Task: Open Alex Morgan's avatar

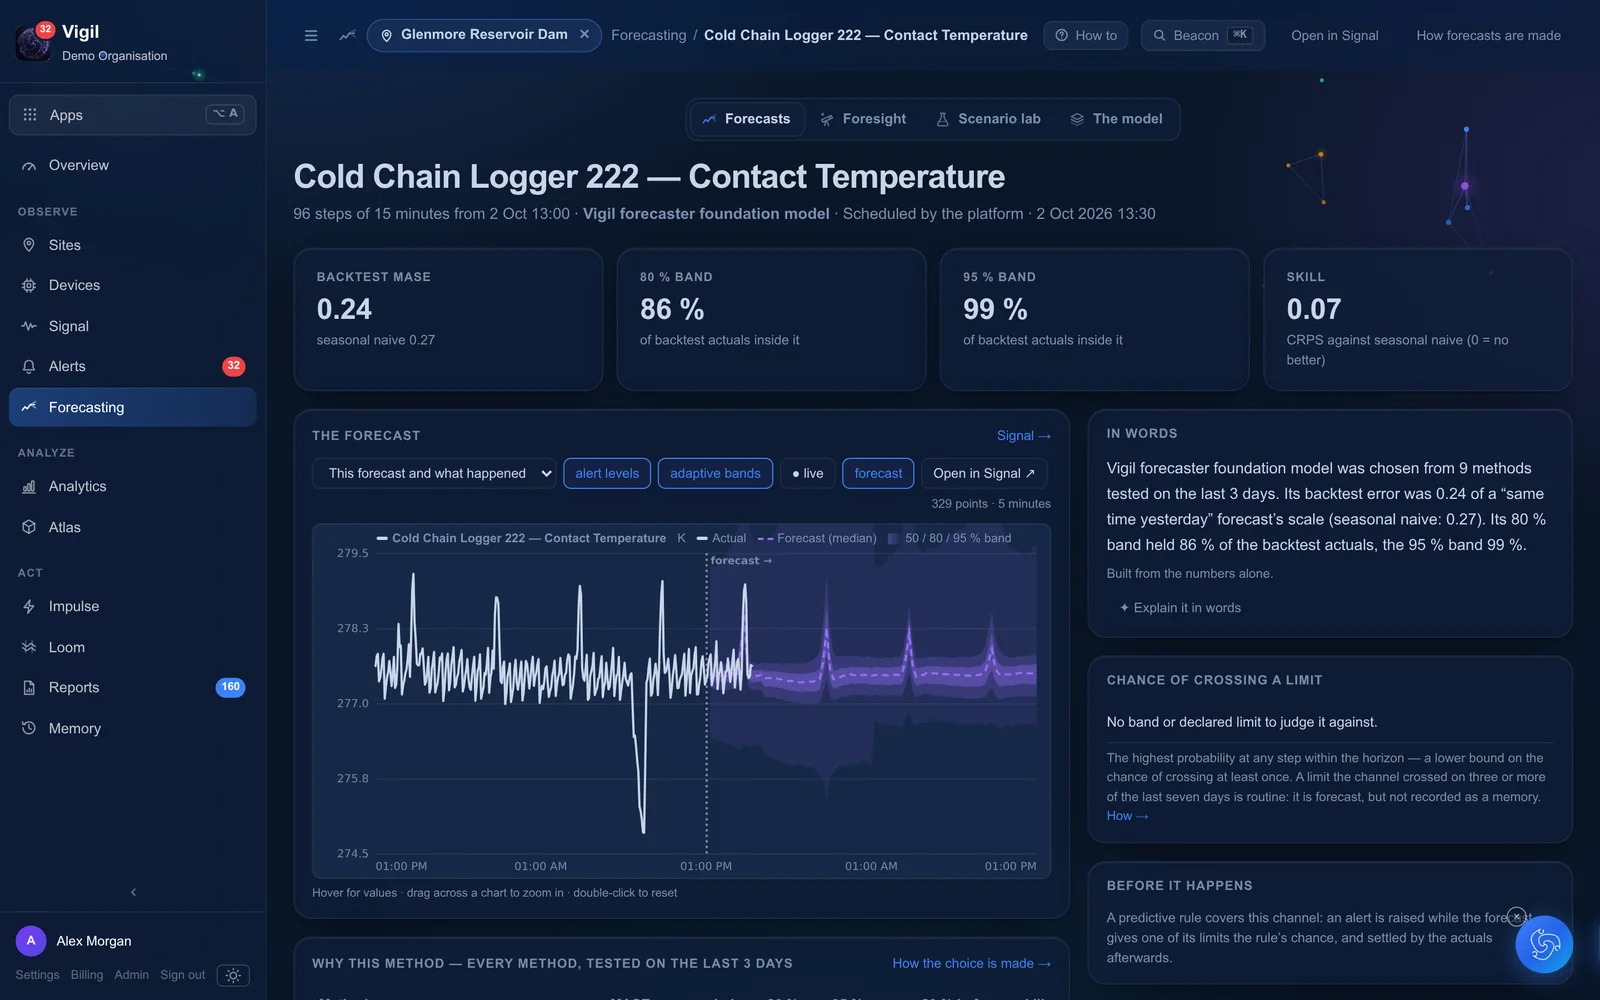Action: click(x=31, y=941)
